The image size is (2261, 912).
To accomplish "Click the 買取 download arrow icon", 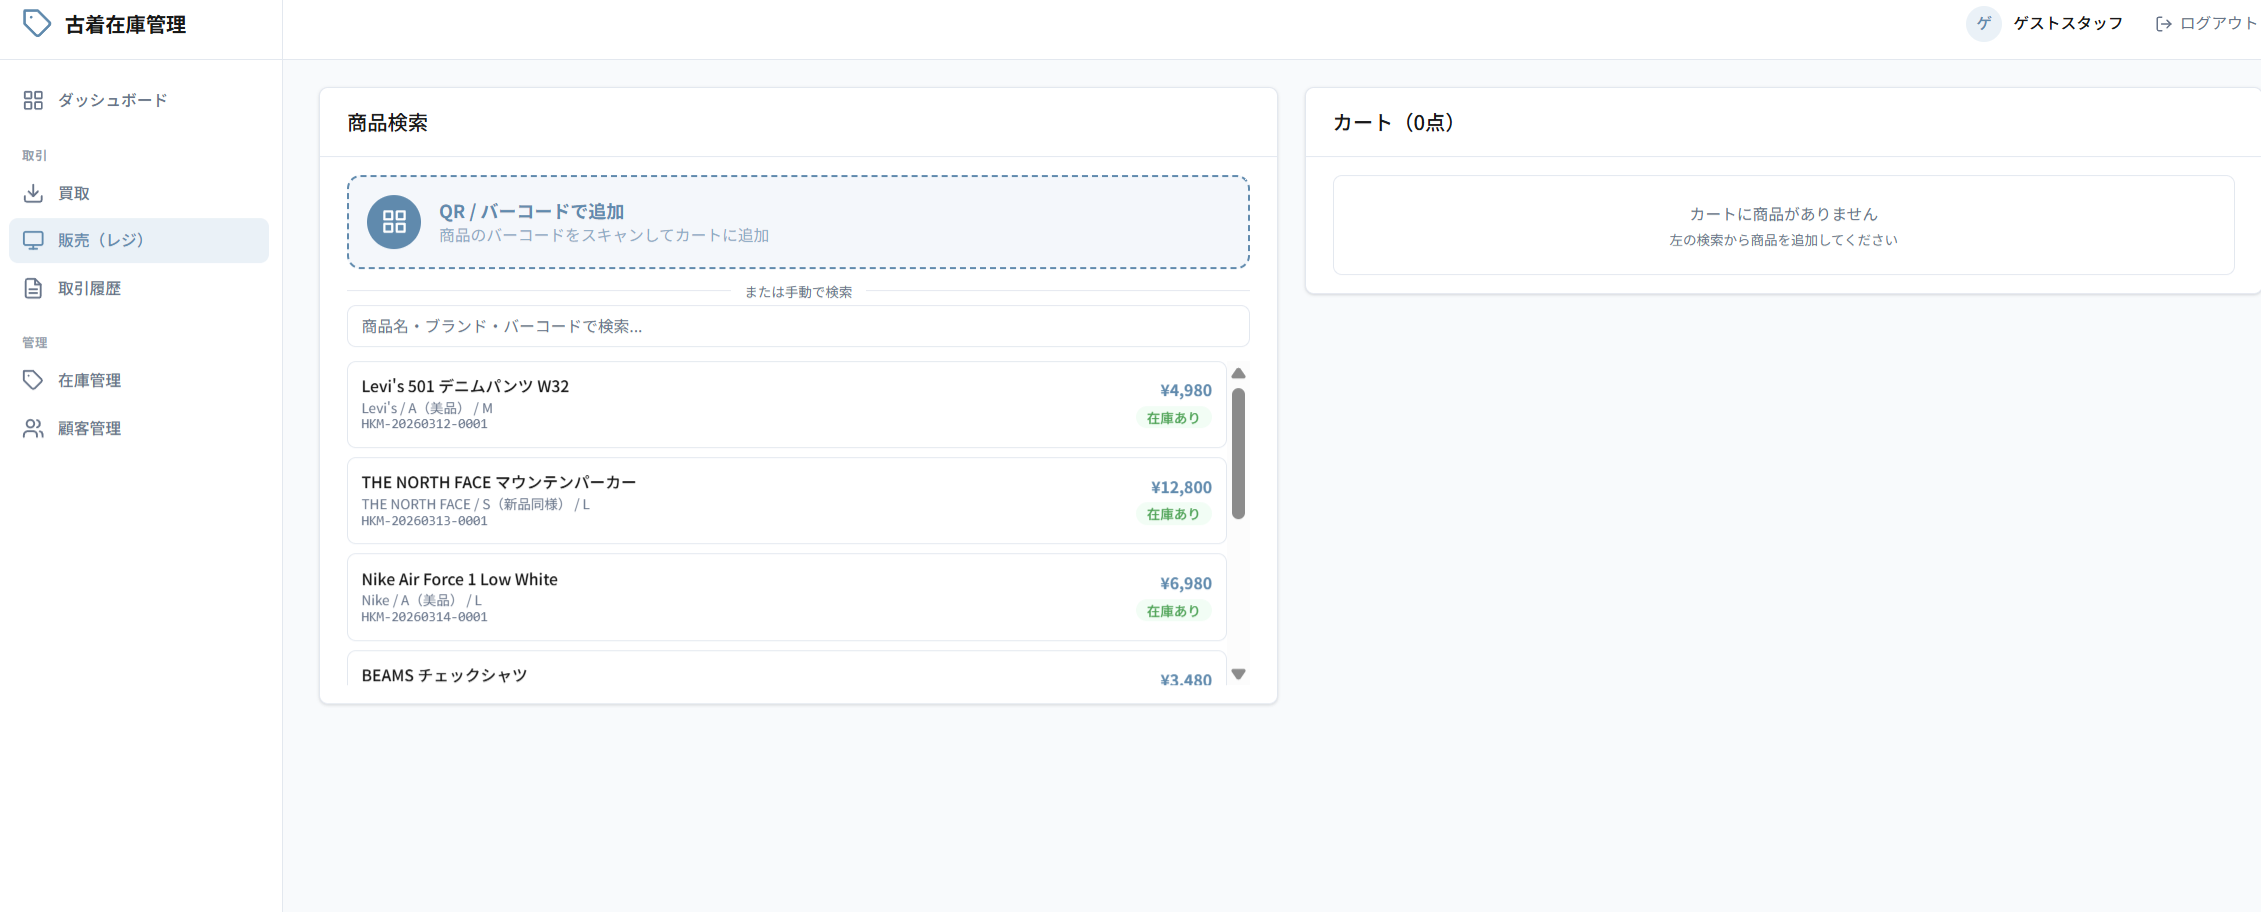I will [33, 193].
